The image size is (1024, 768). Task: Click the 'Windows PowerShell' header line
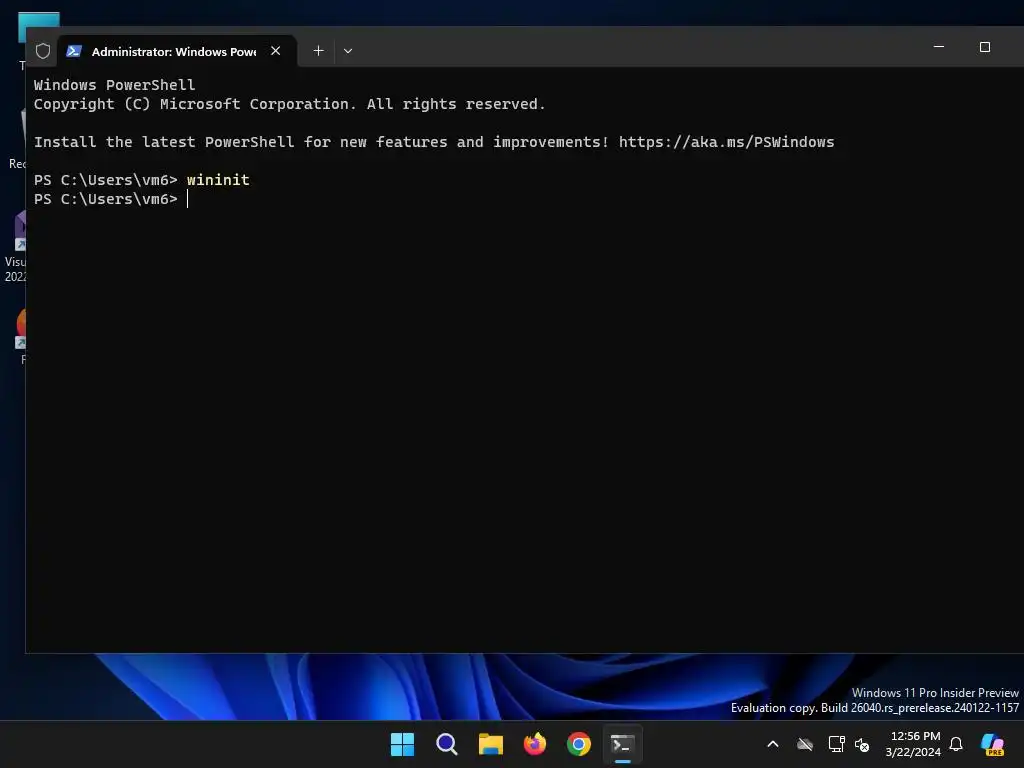(114, 85)
